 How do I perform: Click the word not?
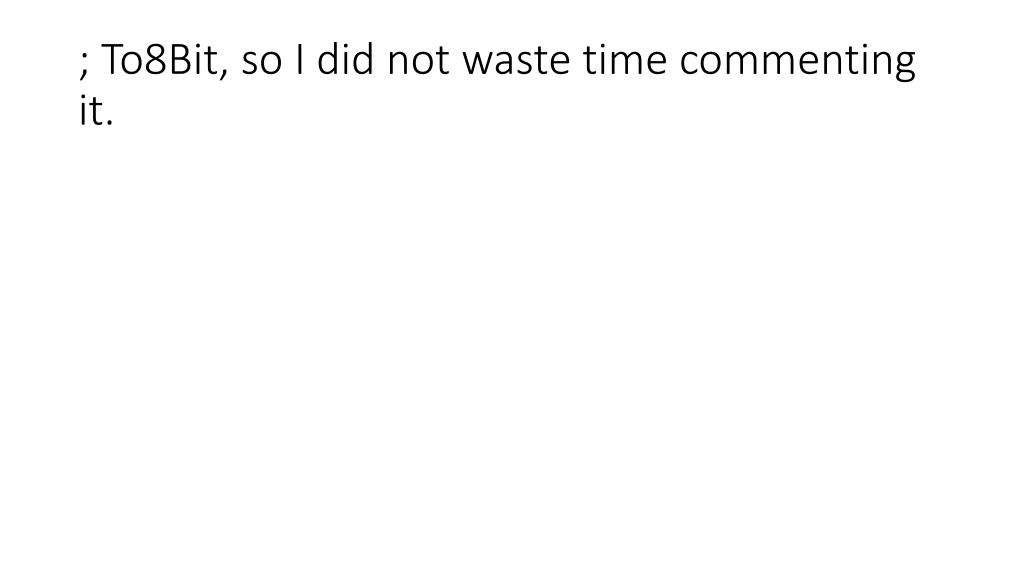(419, 61)
